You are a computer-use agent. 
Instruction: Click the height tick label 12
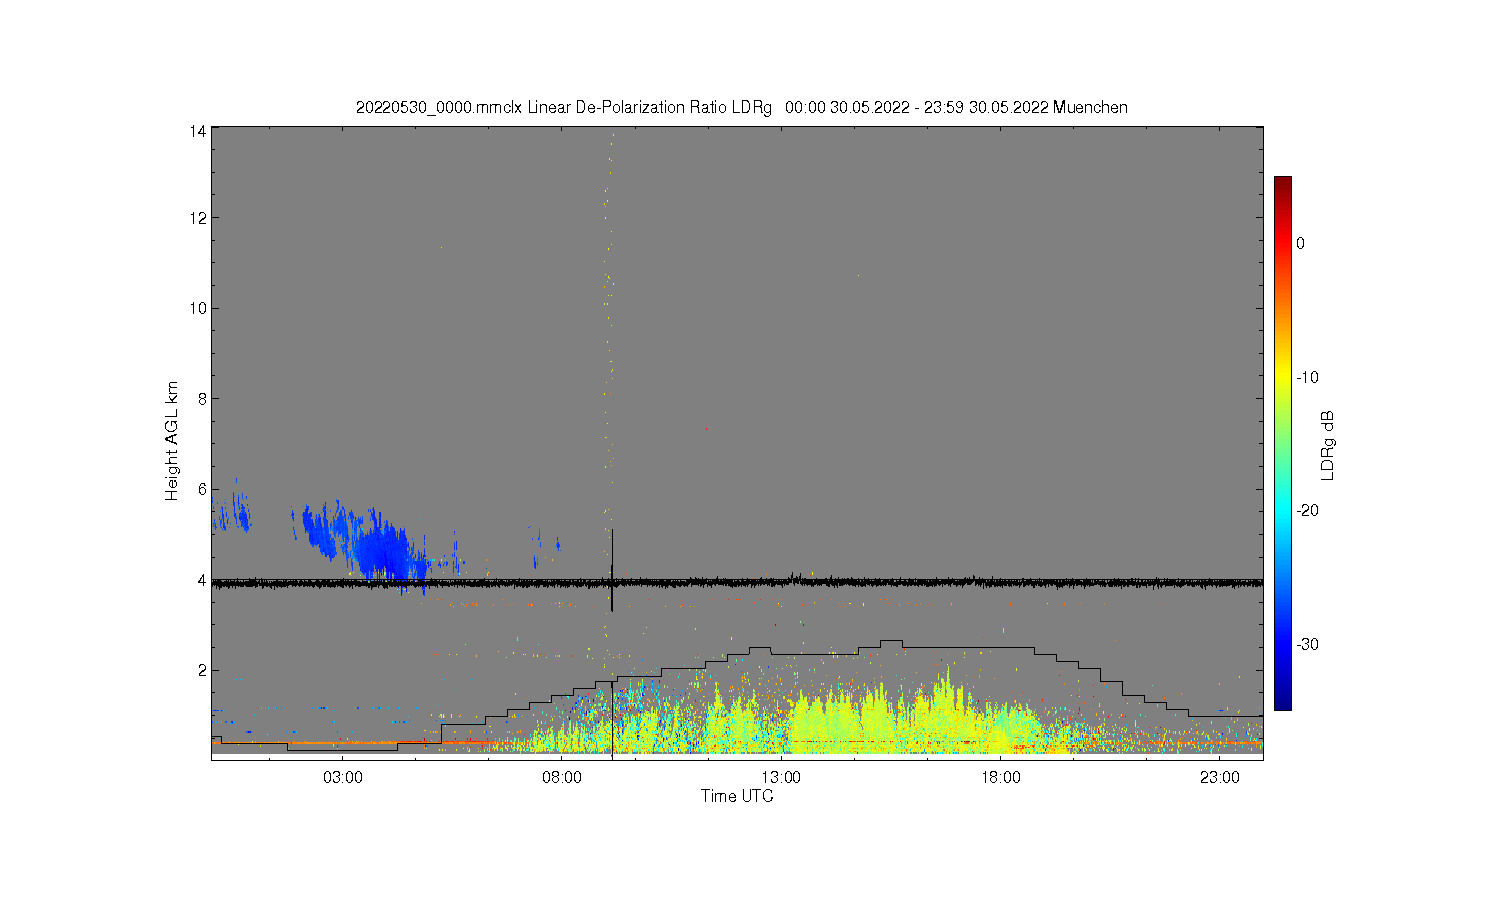click(198, 218)
